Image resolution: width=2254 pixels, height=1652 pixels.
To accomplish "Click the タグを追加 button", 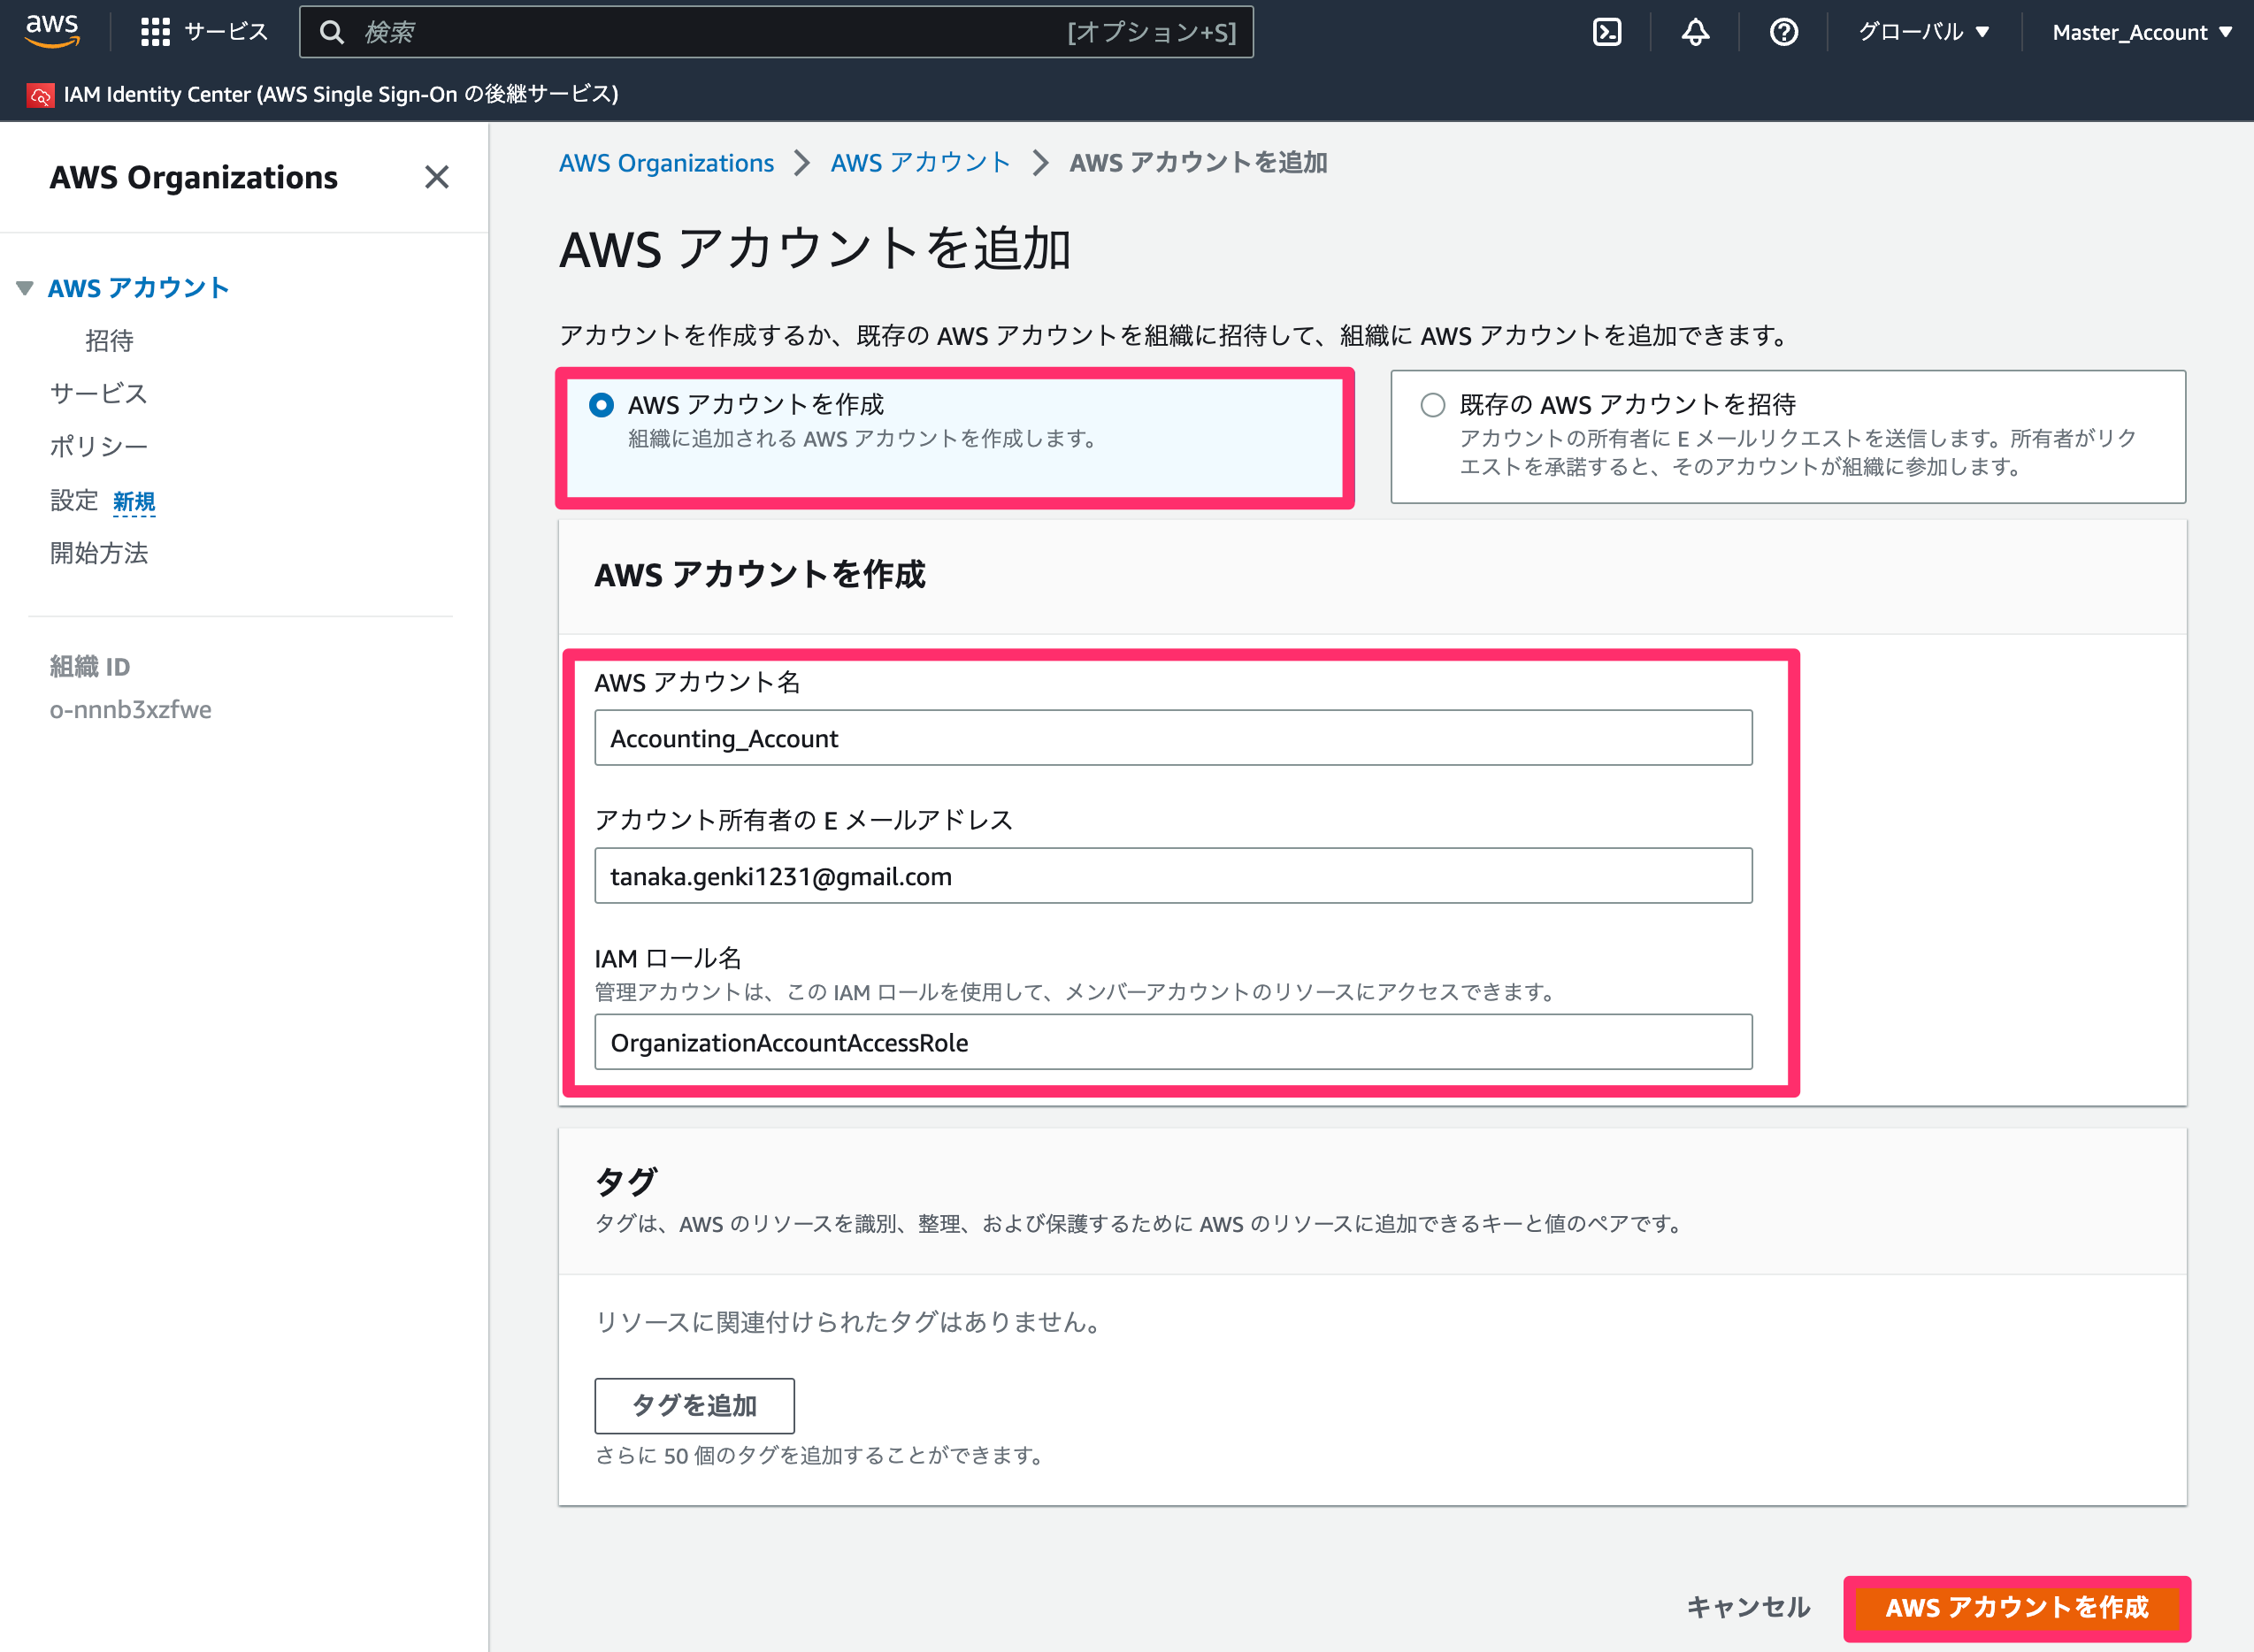I will pyautogui.click(x=694, y=1405).
